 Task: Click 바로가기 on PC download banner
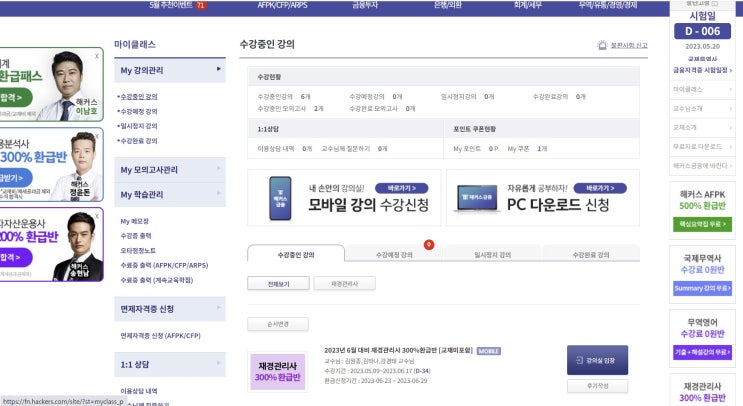600,188
